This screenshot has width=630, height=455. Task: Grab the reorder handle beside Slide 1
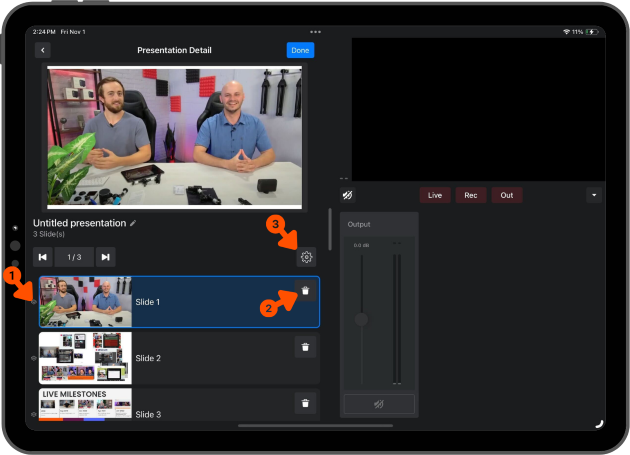click(34, 302)
